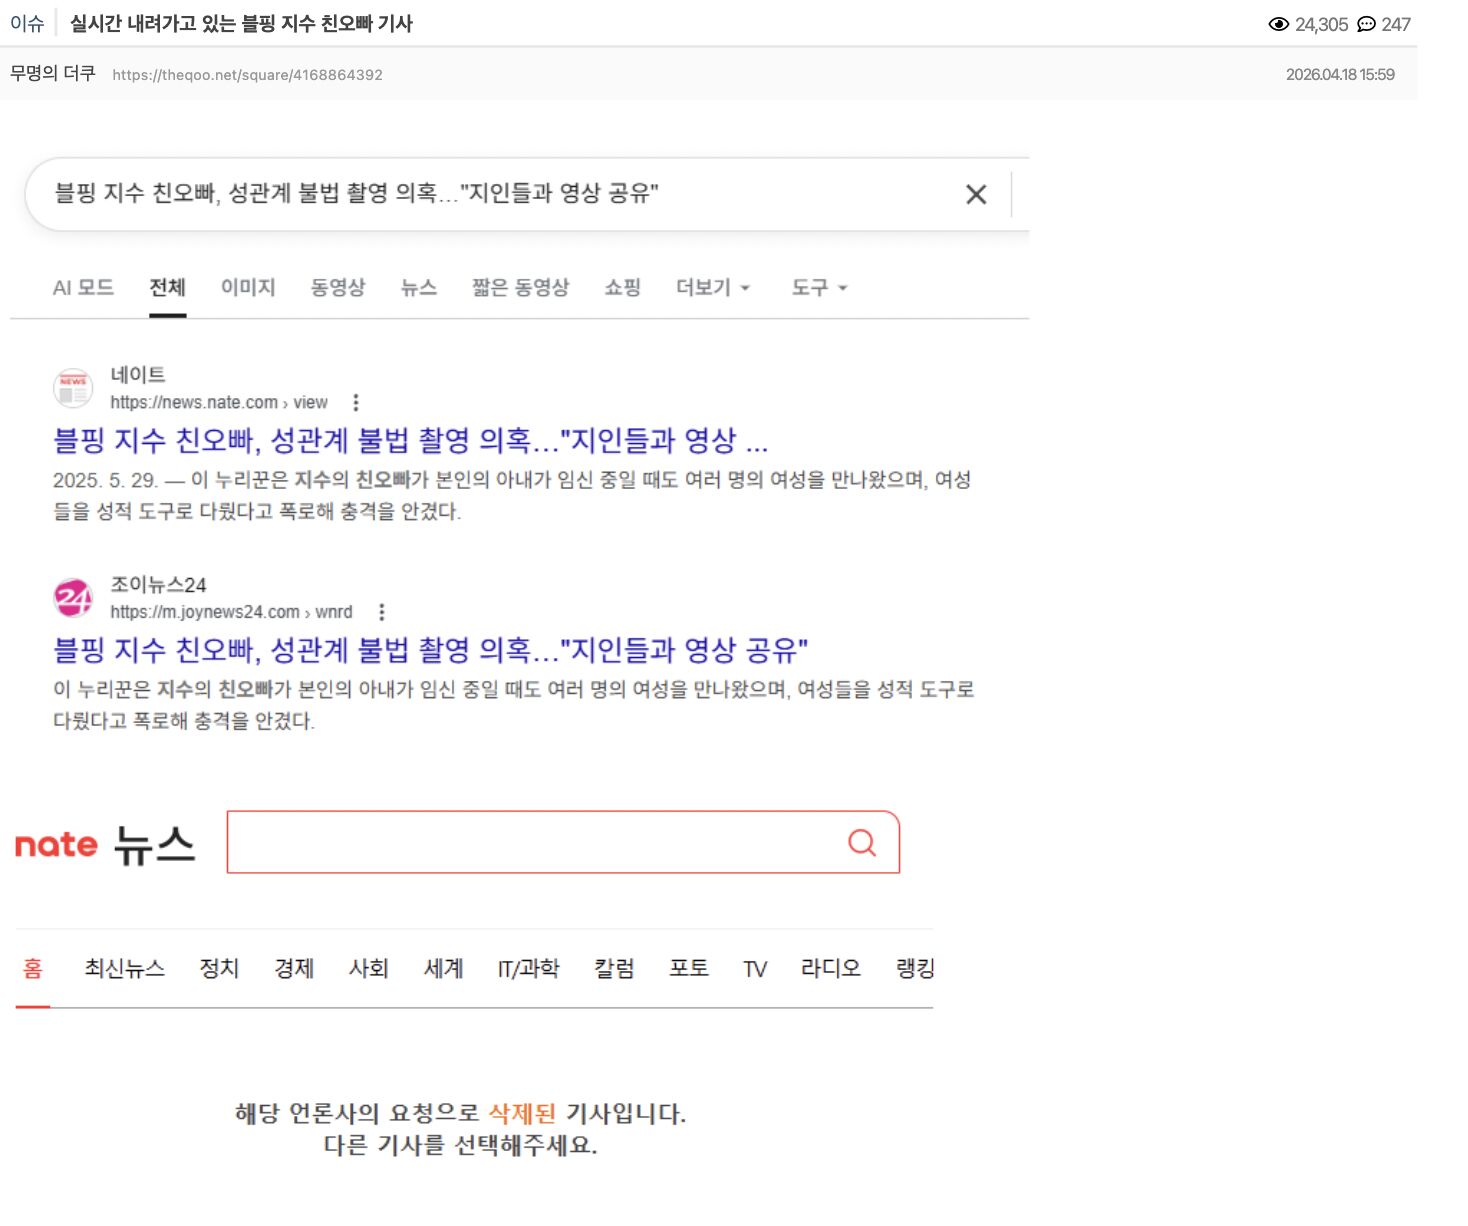Image resolution: width=1468 pixels, height=1226 pixels.
Task: Click the post title 실시간 내려가고 있는 블핑 지수
Action: [241, 24]
